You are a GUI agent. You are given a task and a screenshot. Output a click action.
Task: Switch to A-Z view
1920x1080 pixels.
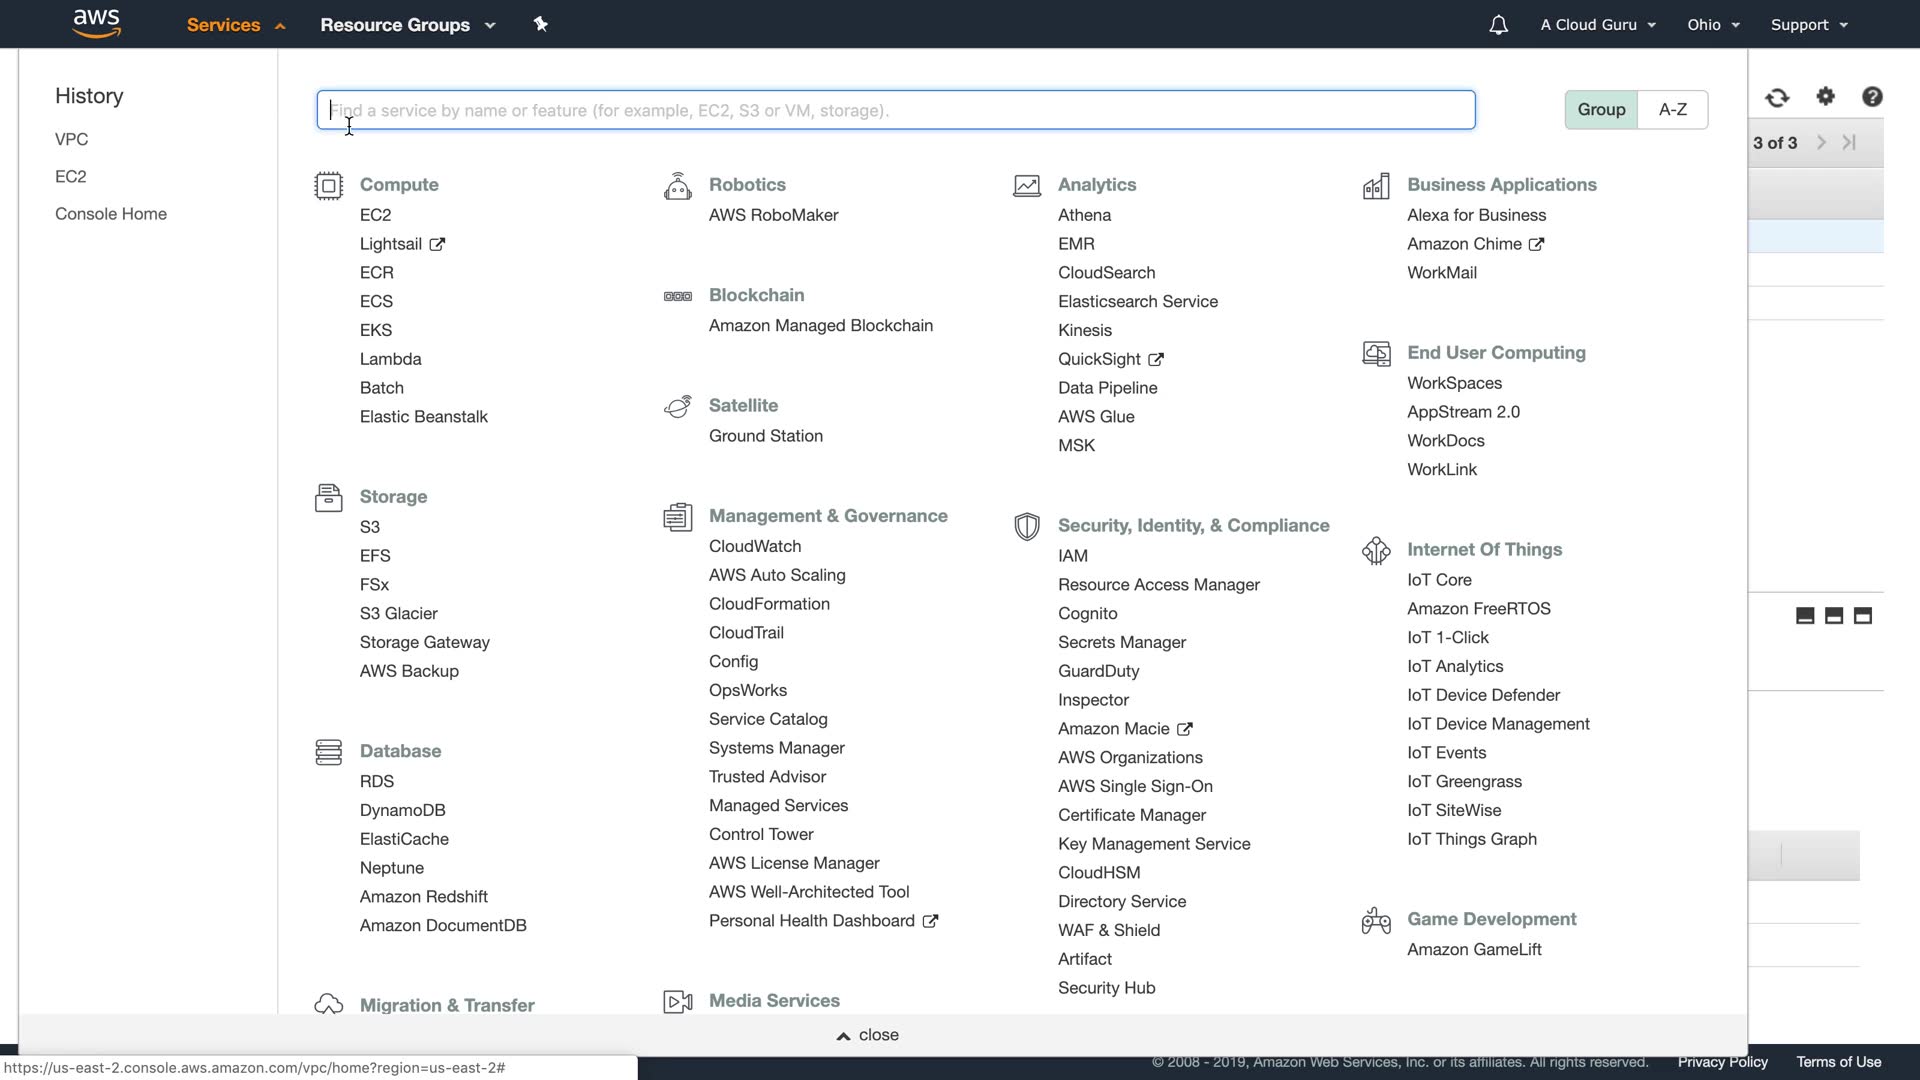click(1673, 109)
